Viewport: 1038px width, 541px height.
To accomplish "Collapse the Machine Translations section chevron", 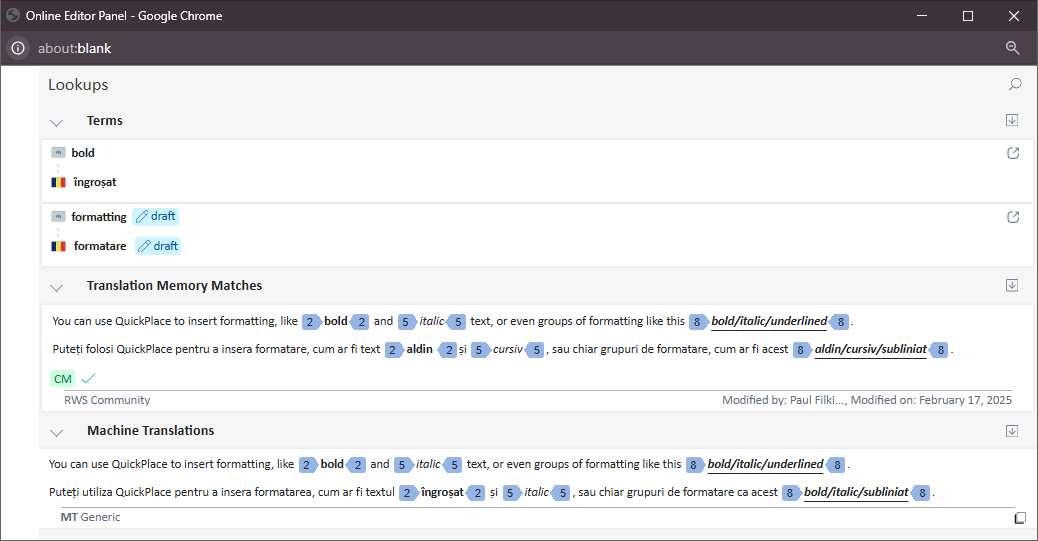I will pyautogui.click(x=57, y=432).
